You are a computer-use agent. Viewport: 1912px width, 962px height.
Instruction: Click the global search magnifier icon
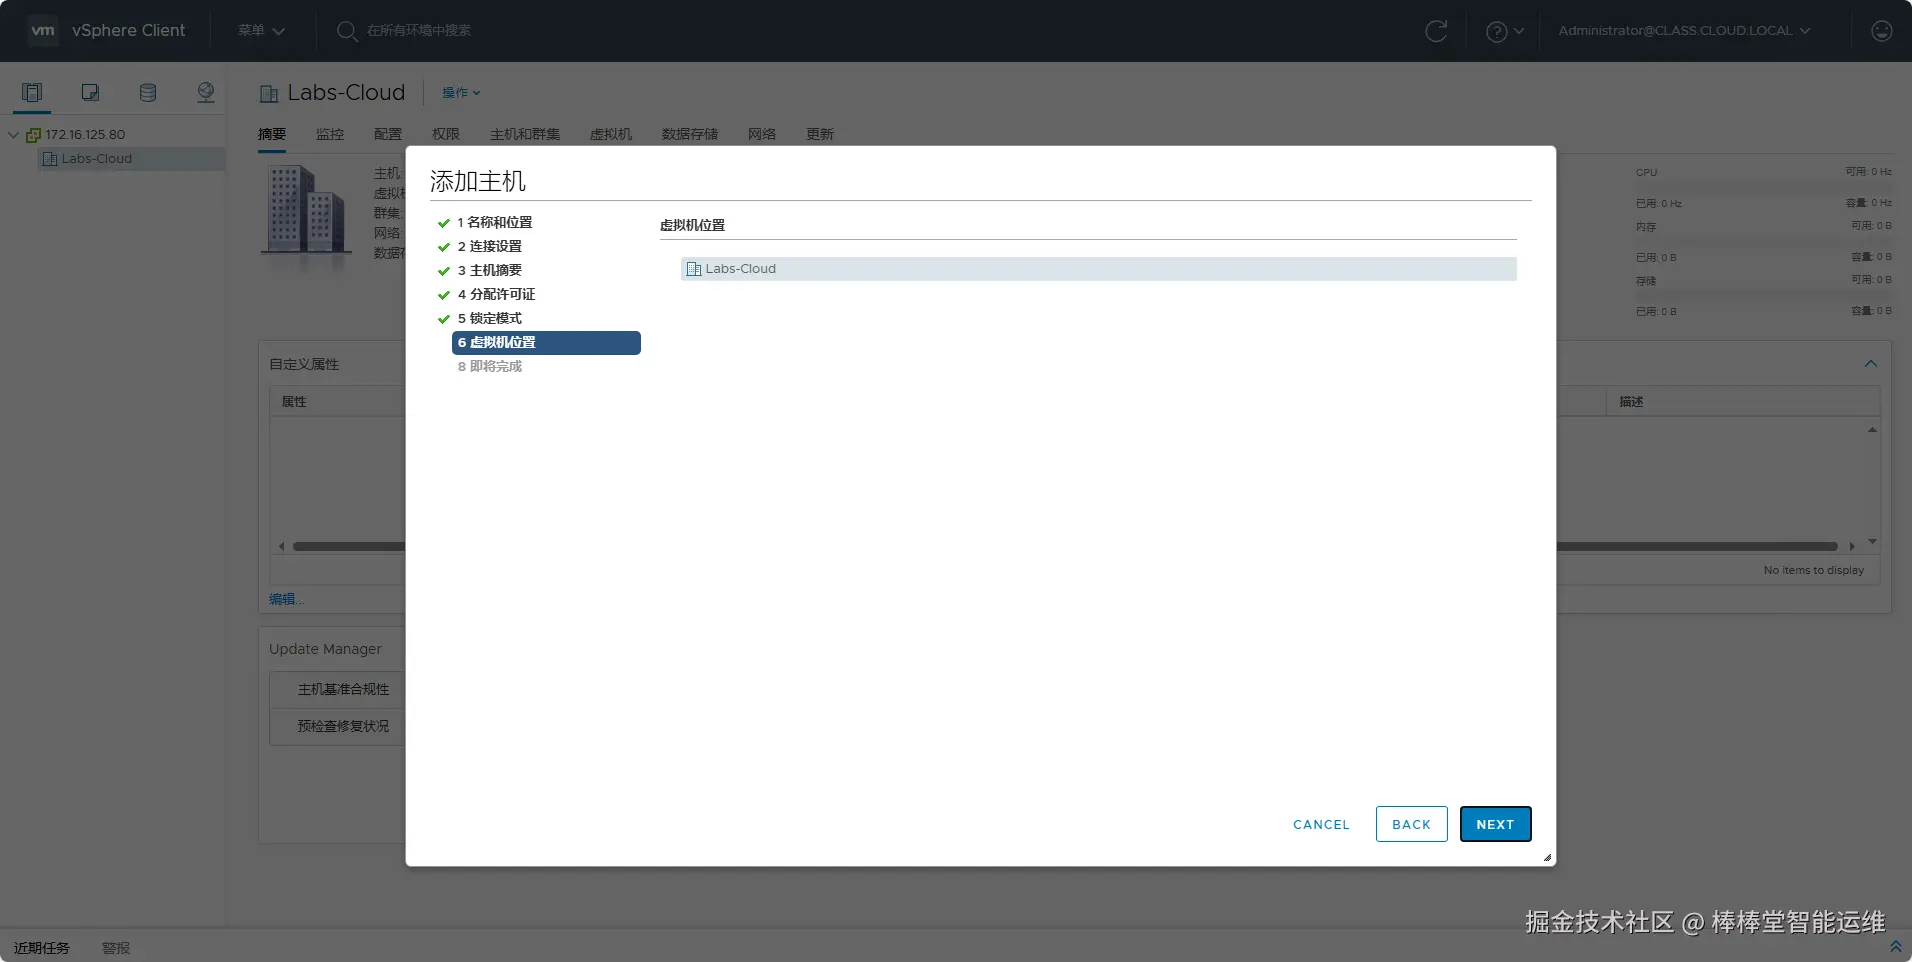pos(346,31)
